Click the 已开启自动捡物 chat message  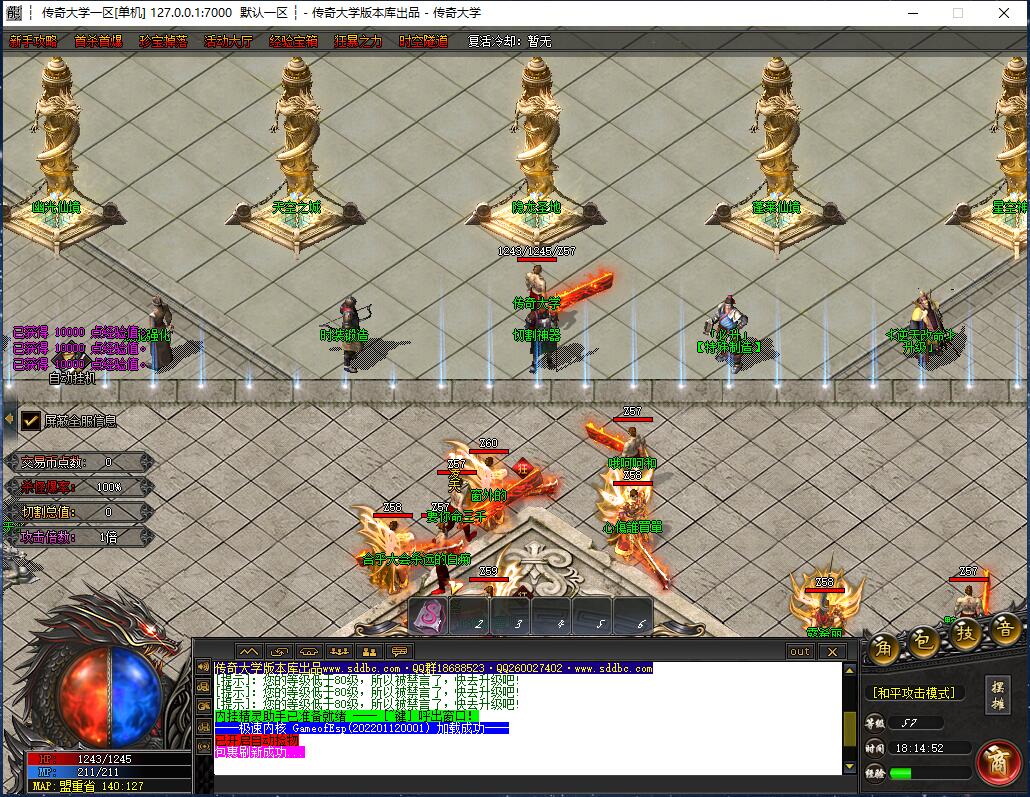click(x=257, y=740)
